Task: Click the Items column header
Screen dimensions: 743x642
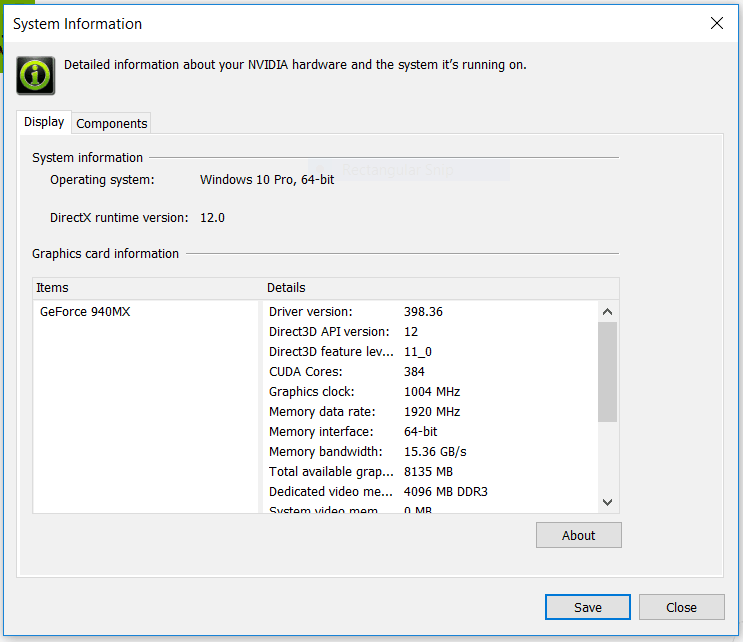Action: pos(146,288)
